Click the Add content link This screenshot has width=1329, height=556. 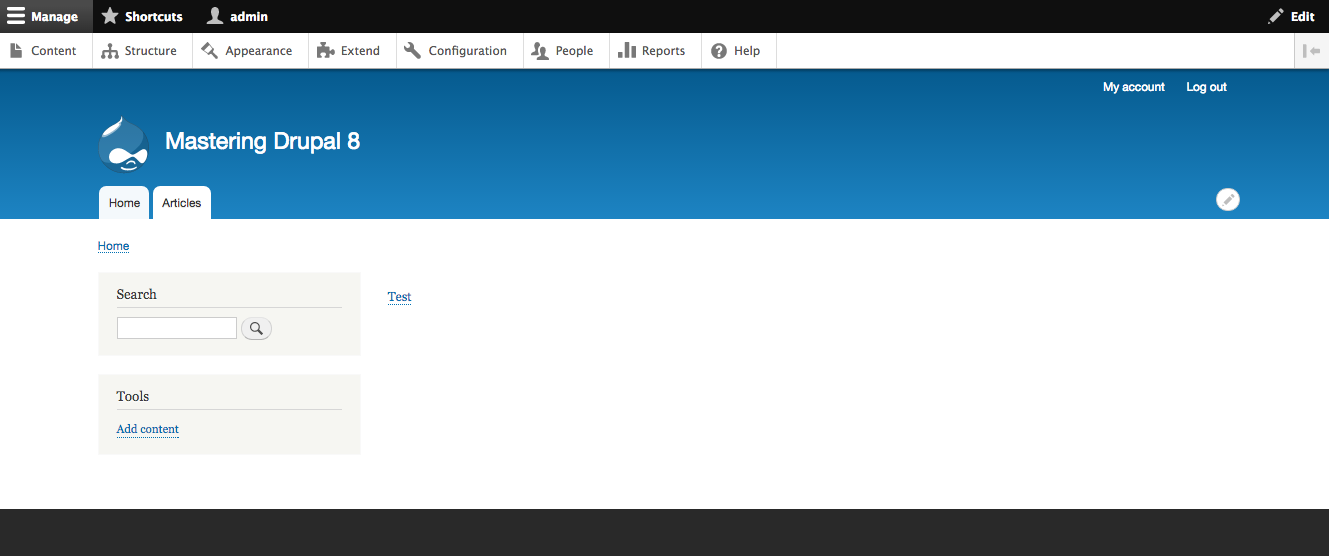pos(148,429)
